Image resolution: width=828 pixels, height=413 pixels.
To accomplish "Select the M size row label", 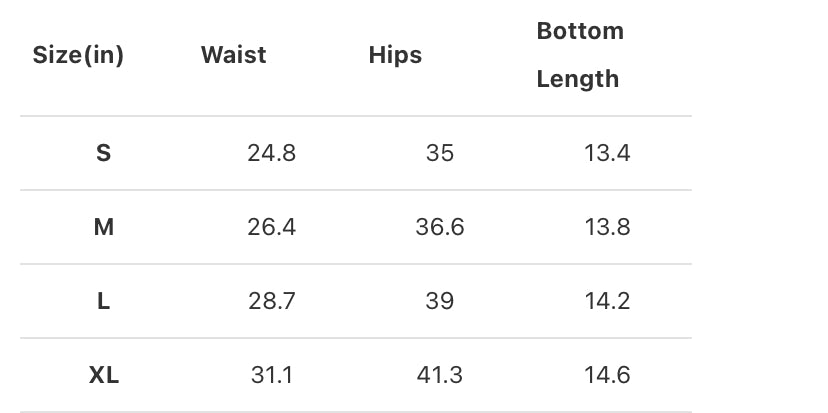I will click(103, 227).
